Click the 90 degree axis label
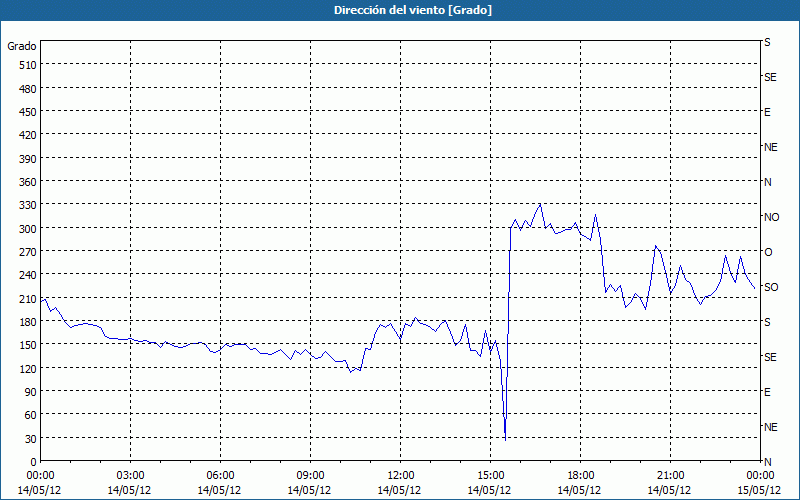The image size is (800, 500). 31,392
